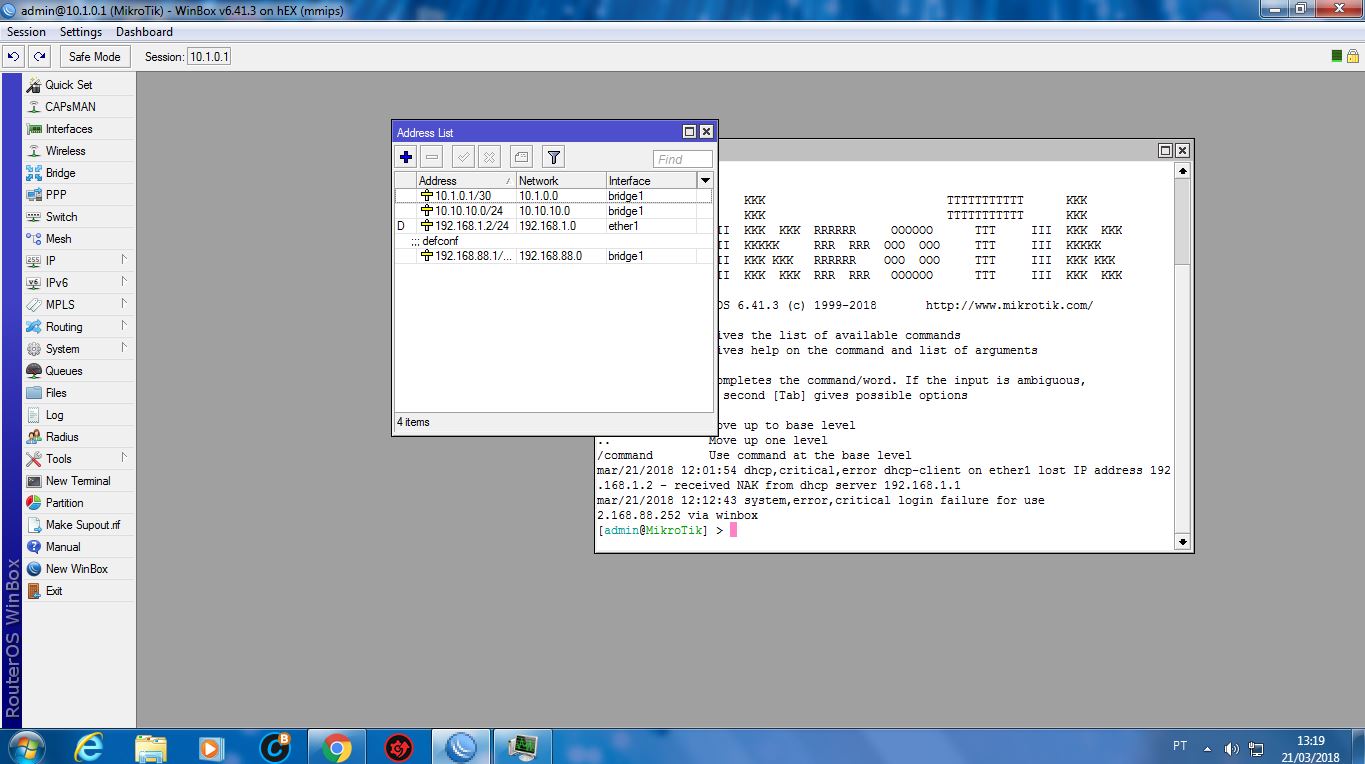Toggle the Safe Mode button
This screenshot has width=1365, height=764.
tap(94, 57)
